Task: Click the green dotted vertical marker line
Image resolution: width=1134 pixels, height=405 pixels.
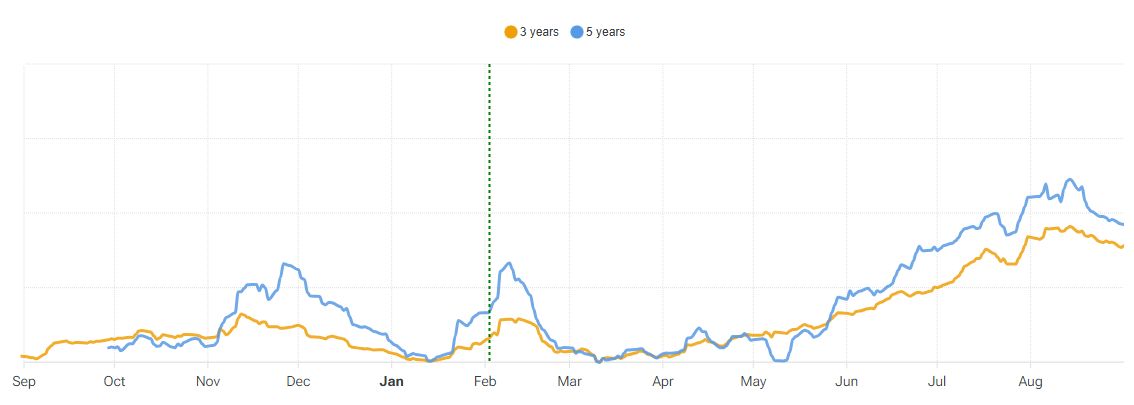Action: pyautogui.click(x=489, y=200)
